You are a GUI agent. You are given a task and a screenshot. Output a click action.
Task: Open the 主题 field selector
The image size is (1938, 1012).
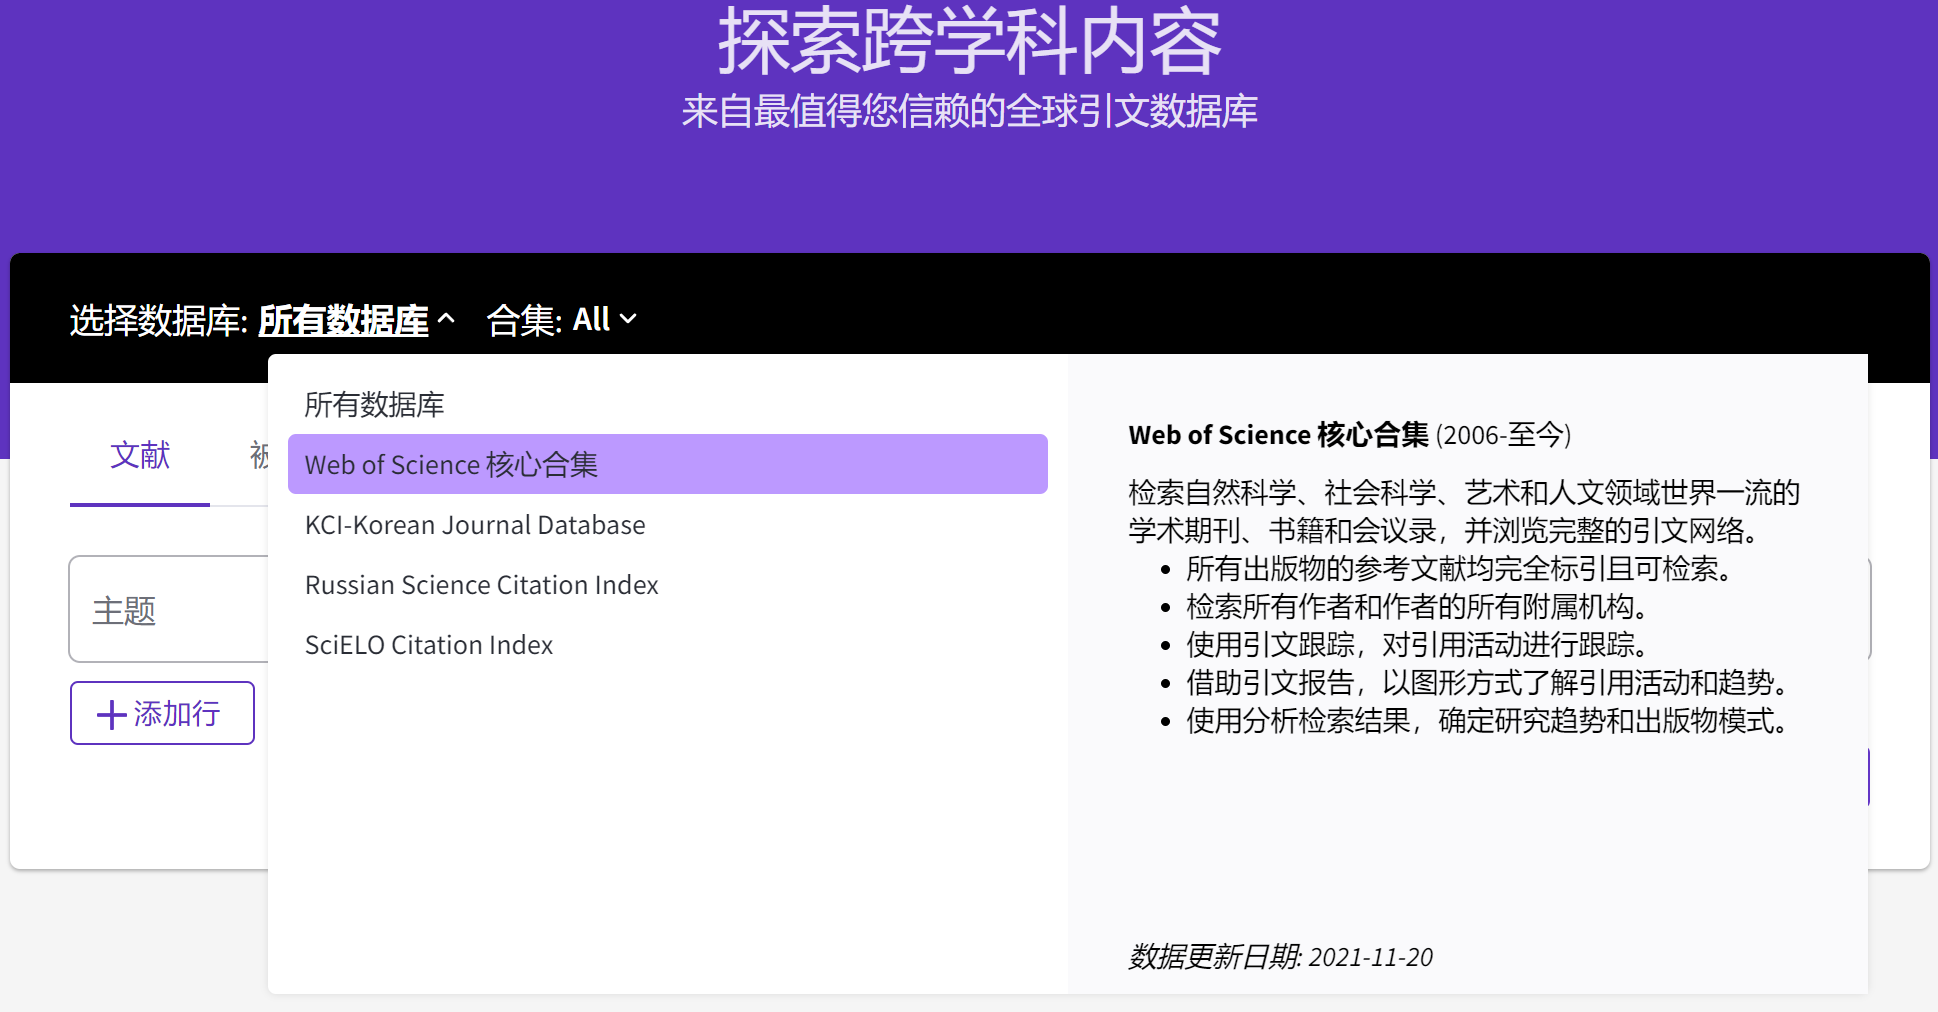pyautogui.click(x=169, y=609)
